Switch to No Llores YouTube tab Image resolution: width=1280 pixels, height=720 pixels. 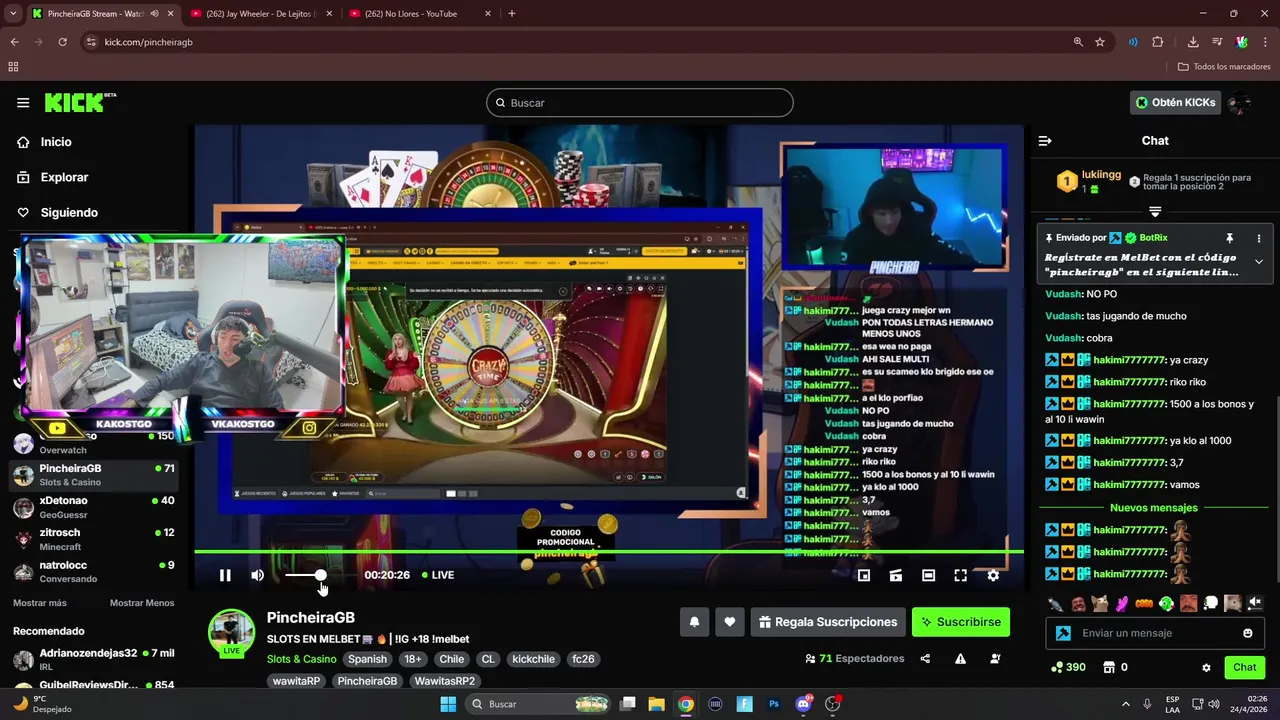420,14
